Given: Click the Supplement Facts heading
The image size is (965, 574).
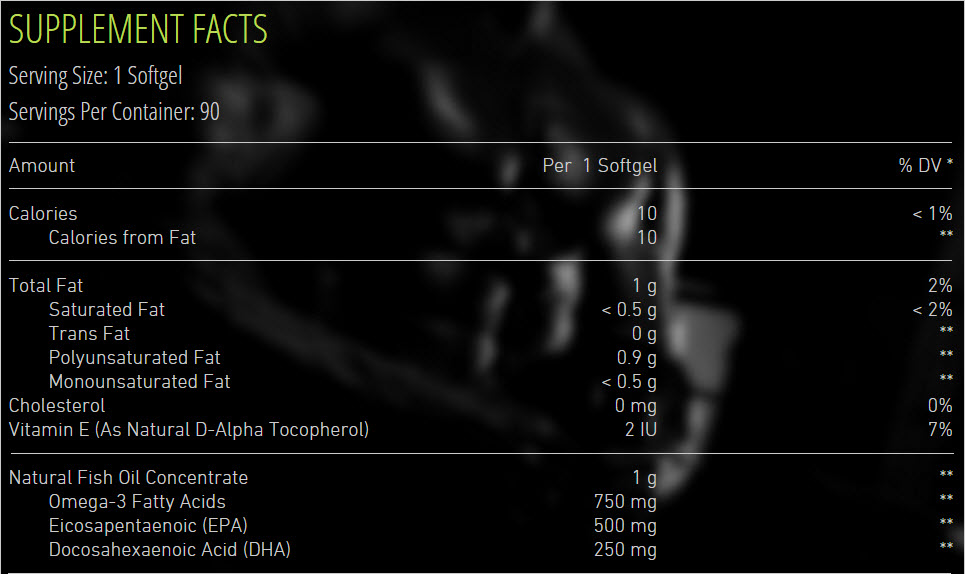Looking at the screenshot, I should (138, 30).
